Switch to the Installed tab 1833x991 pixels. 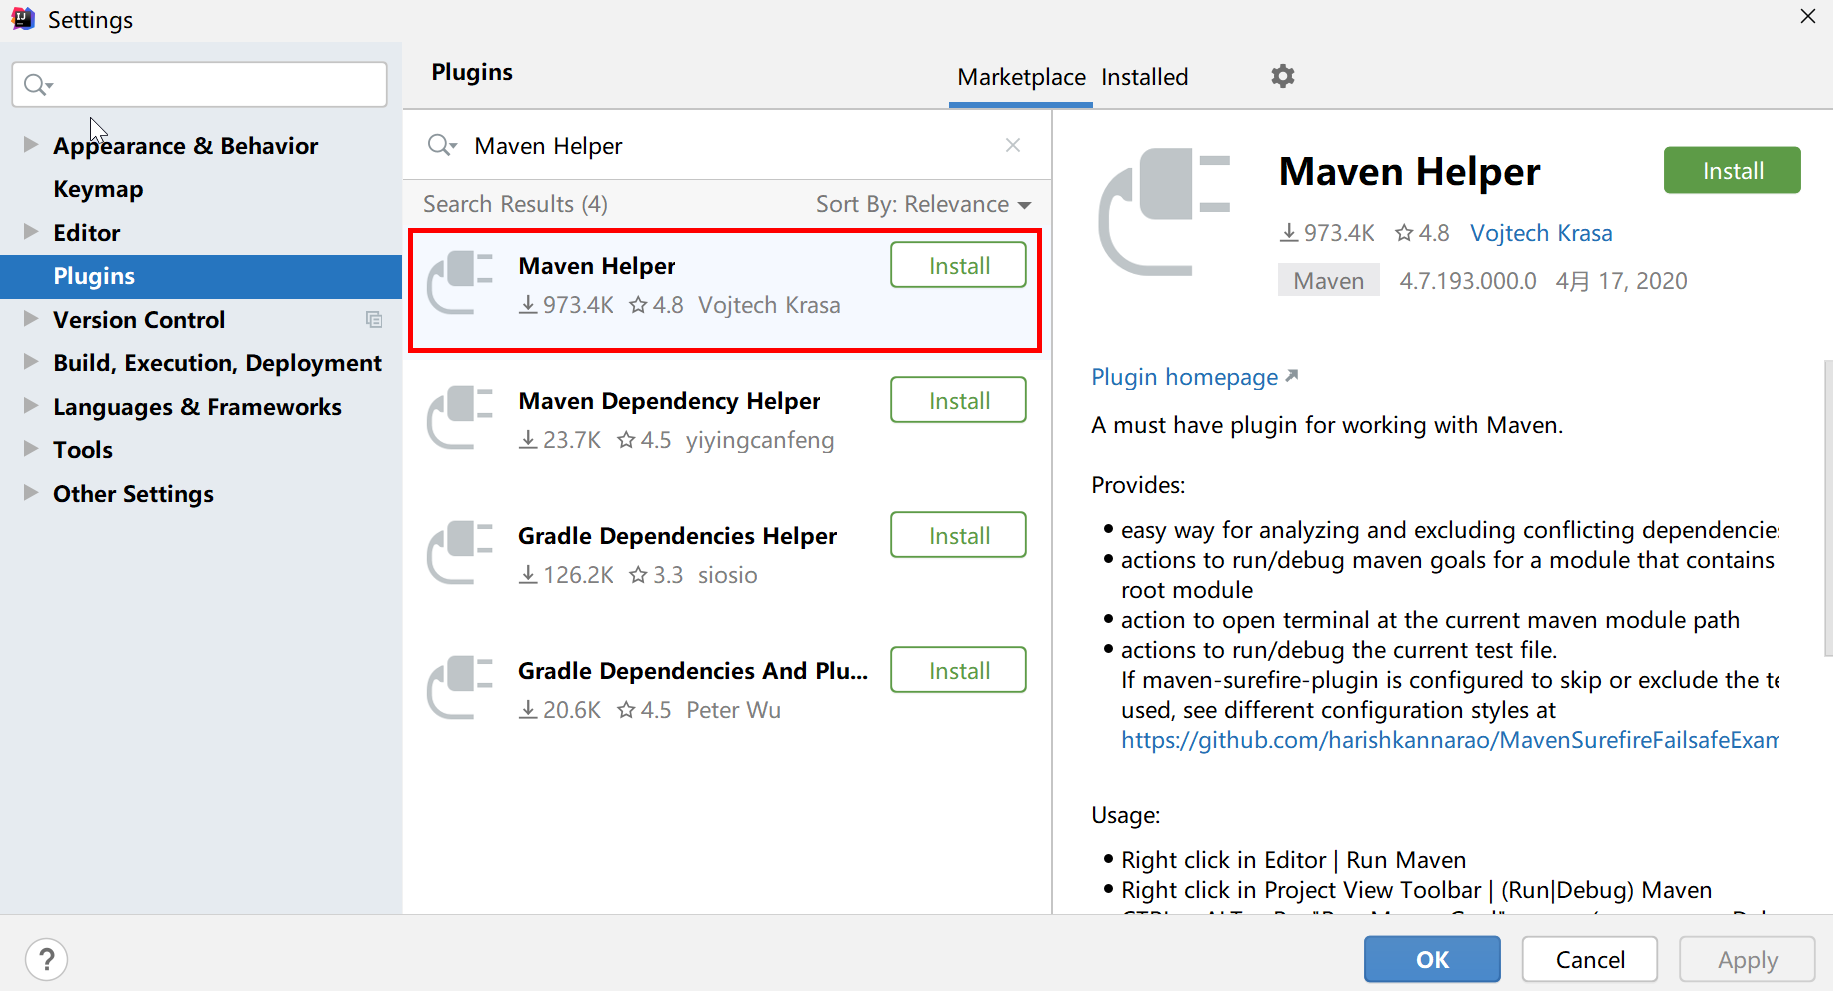[1145, 77]
